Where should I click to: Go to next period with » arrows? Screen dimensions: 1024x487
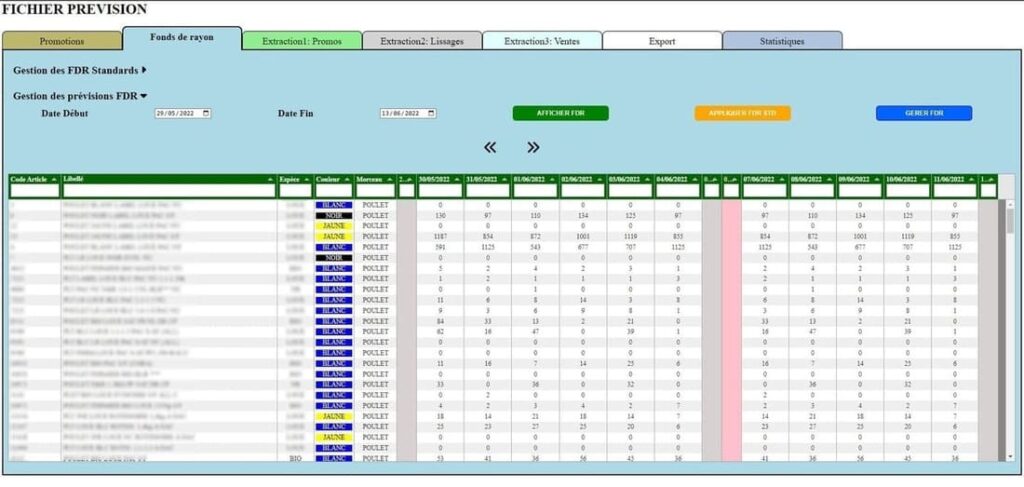tap(533, 148)
